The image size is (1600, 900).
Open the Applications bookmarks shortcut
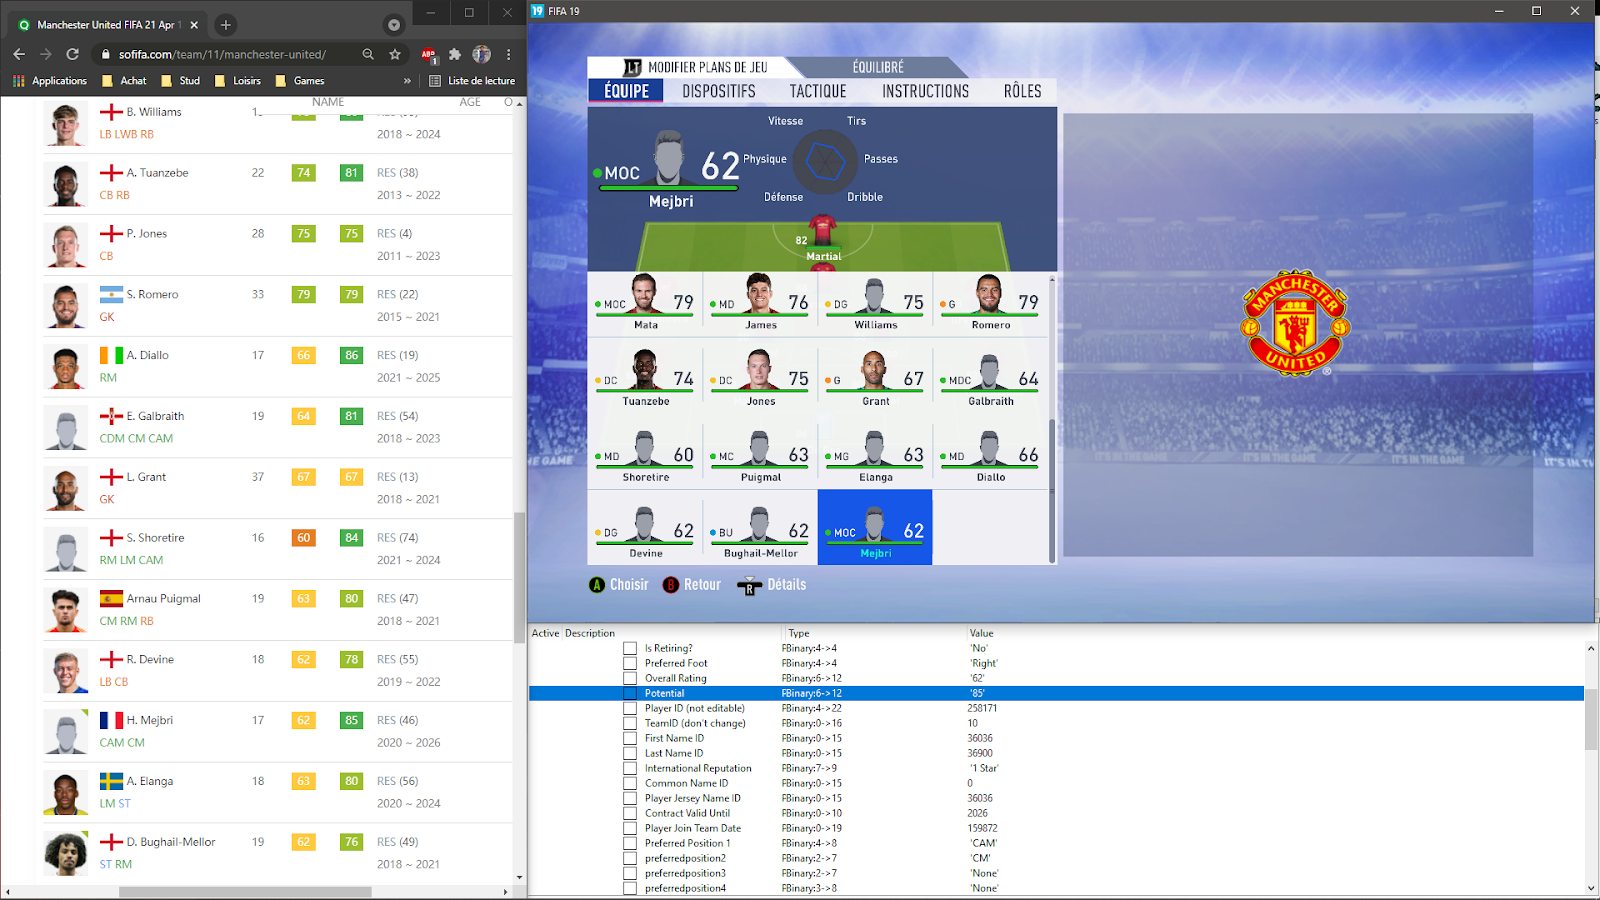point(50,81)
